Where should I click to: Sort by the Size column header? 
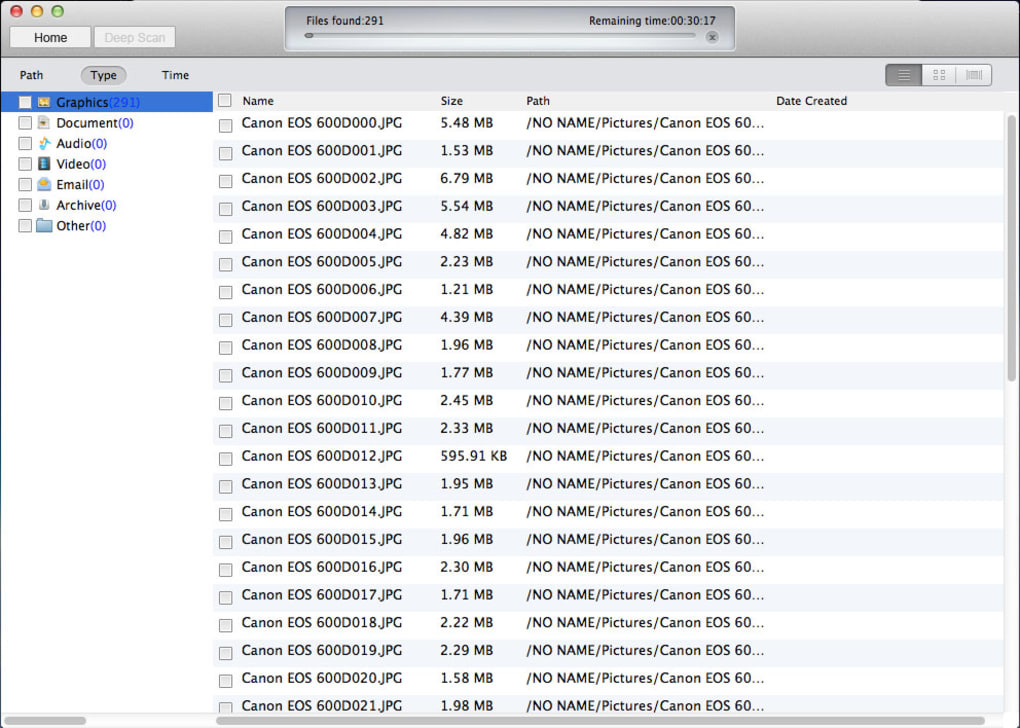tap(451, 101)
